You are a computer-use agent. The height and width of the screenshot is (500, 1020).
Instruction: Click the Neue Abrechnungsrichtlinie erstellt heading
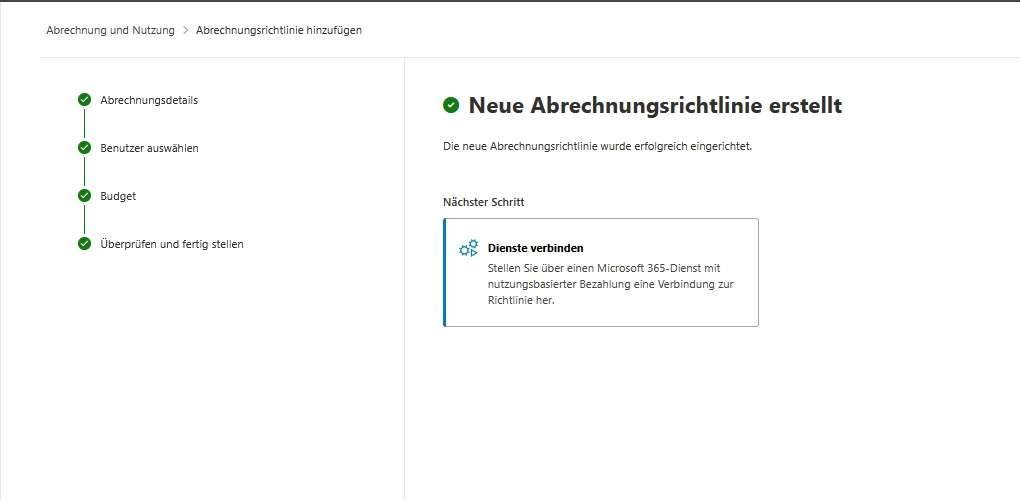pyautogui.click(x=655, y=105)
